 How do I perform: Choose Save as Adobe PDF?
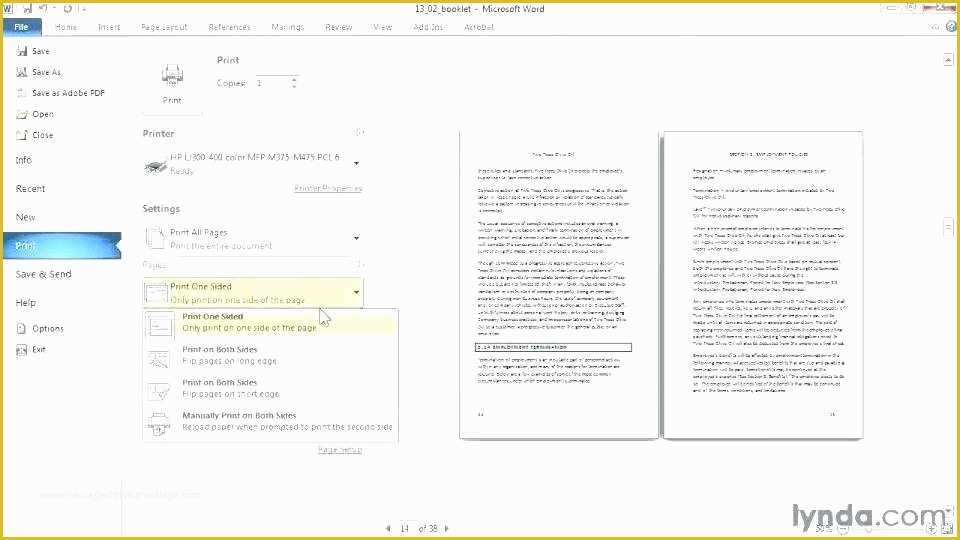click(61, 93)
